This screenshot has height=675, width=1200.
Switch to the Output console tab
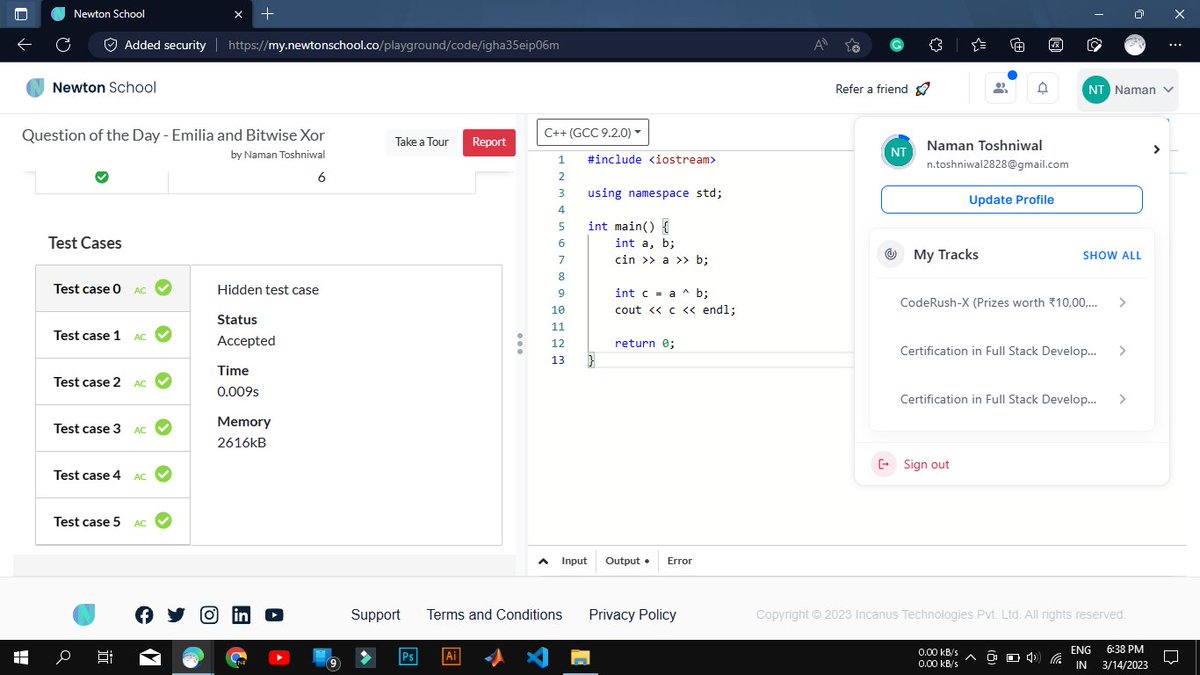pos(627,561)
